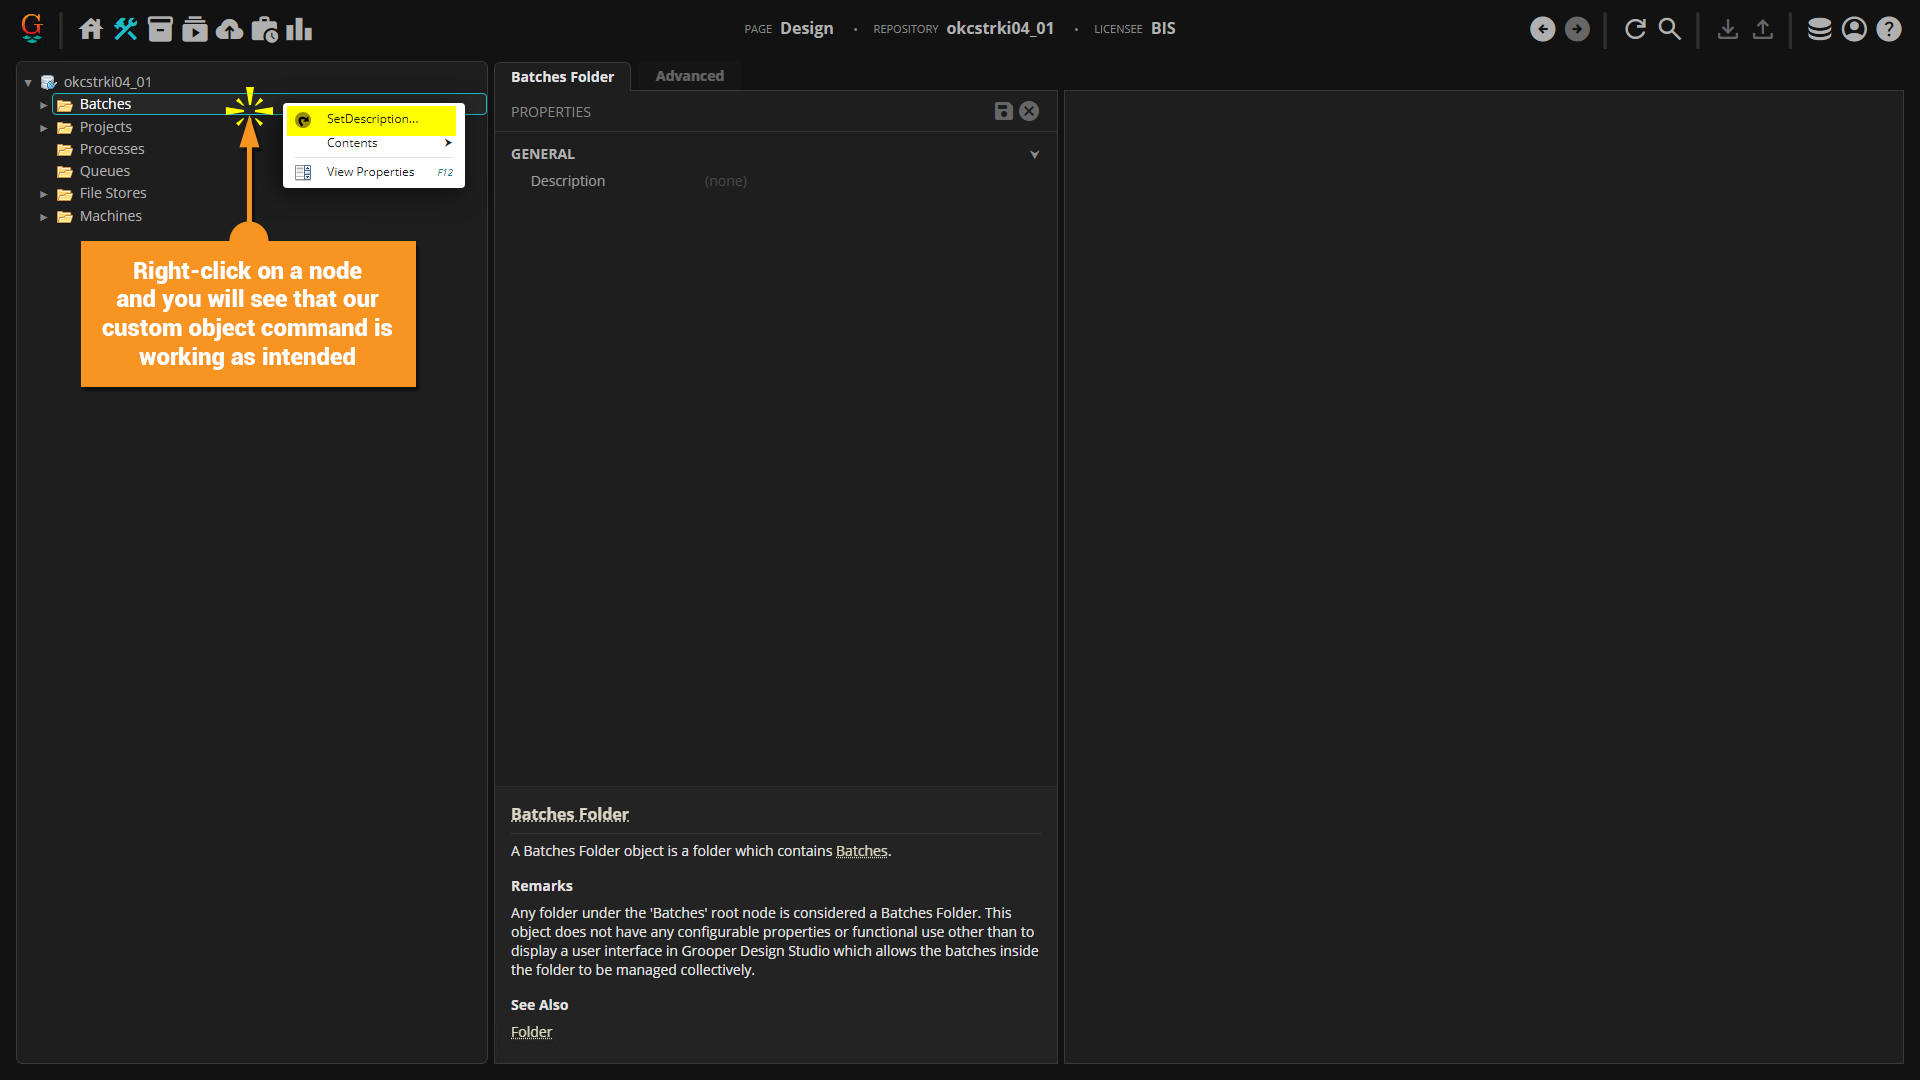The width and height of the screenshot is (1920, 1080).
Task: Click the database repository icon
Action: coord(1819,29)
